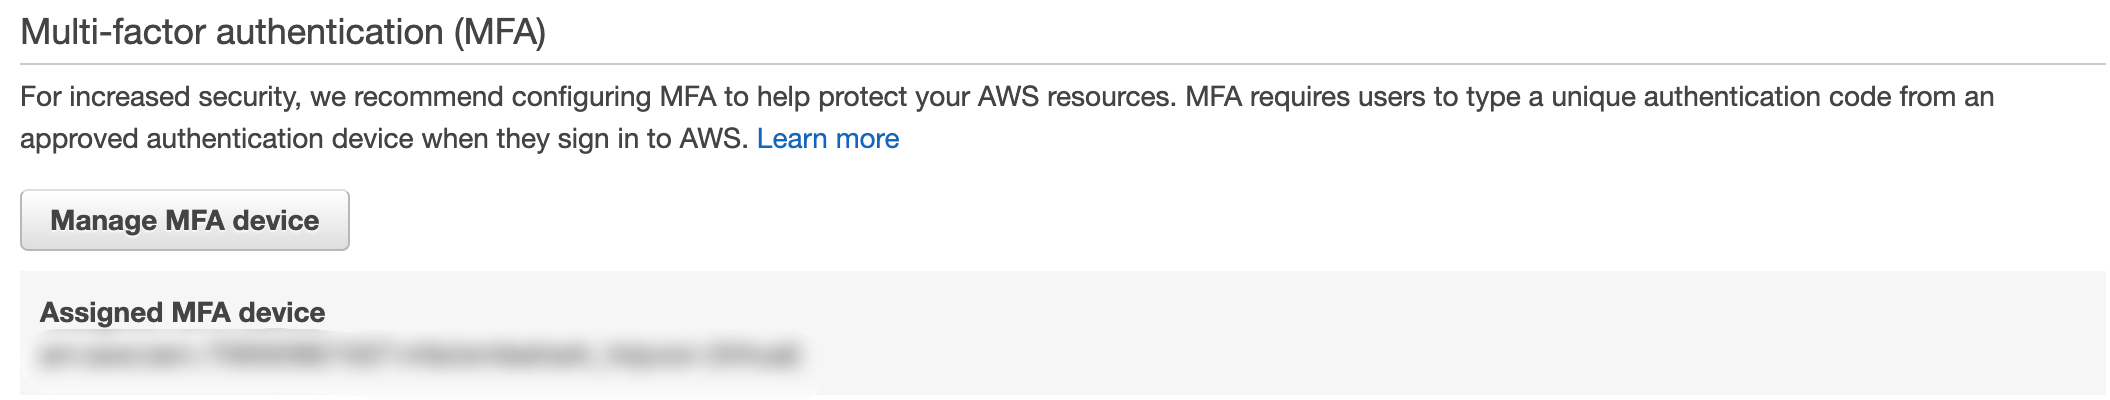Select the Assigned MFA device label
The height and width of the screenshot is (400, 2110).
click(x=182, y=313)
